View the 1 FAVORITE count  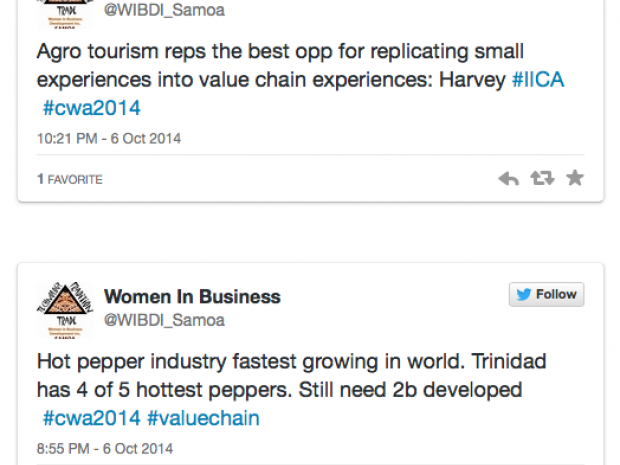(x=70, y=179)
